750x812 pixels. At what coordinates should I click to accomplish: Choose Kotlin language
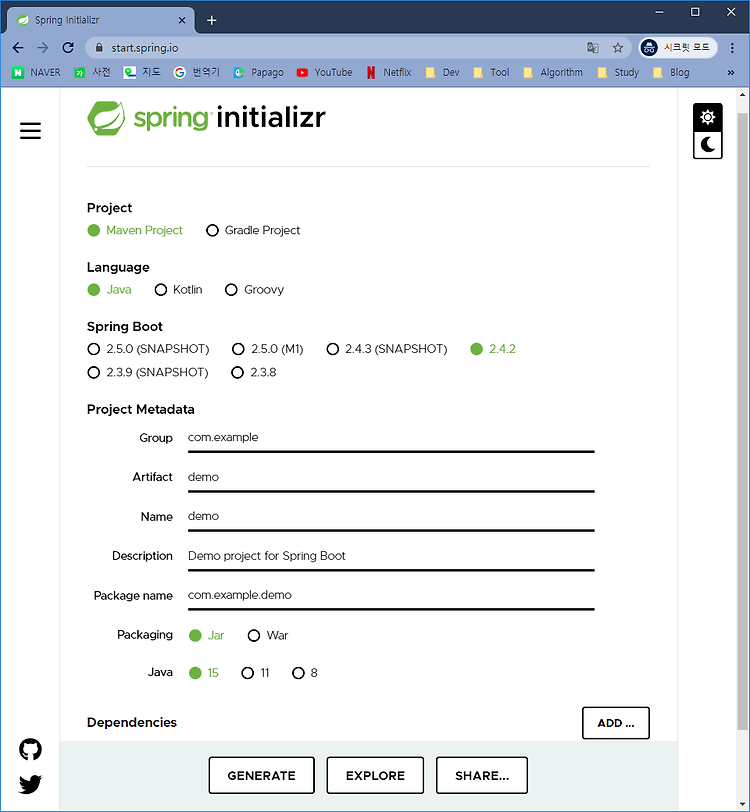(x=178, y=289)
